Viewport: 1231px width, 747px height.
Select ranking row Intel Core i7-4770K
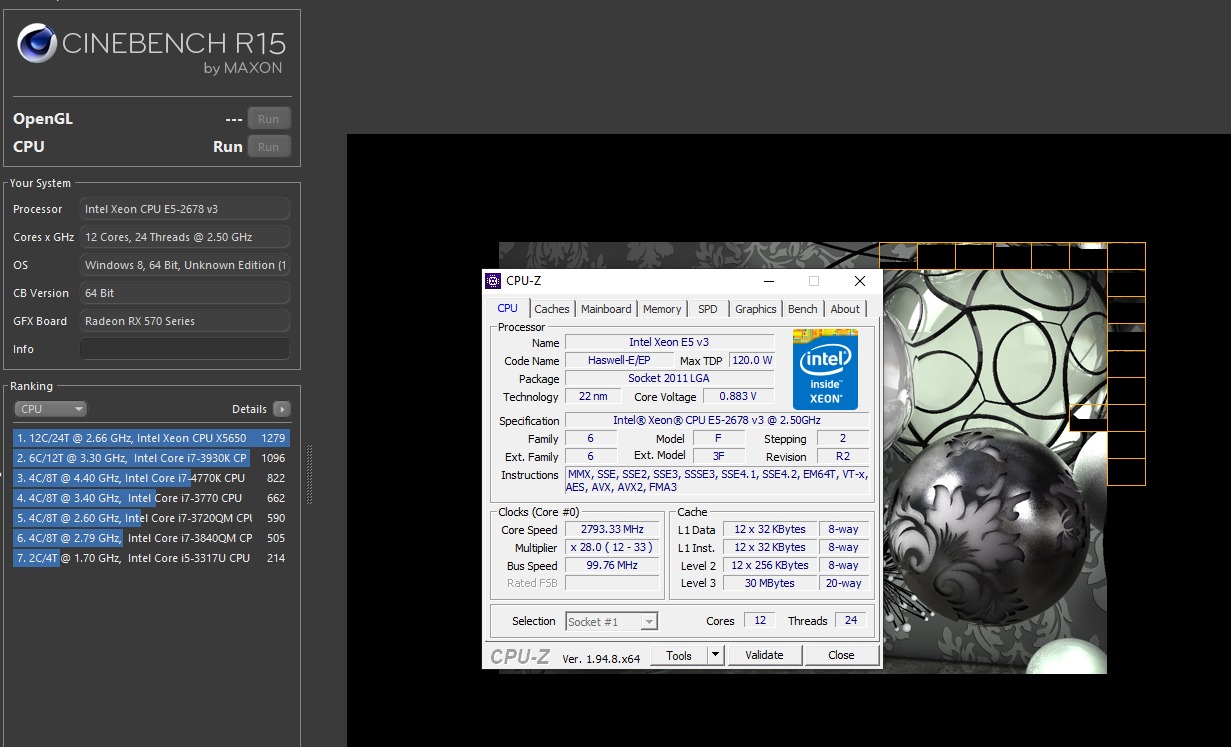tap(151, 478)
